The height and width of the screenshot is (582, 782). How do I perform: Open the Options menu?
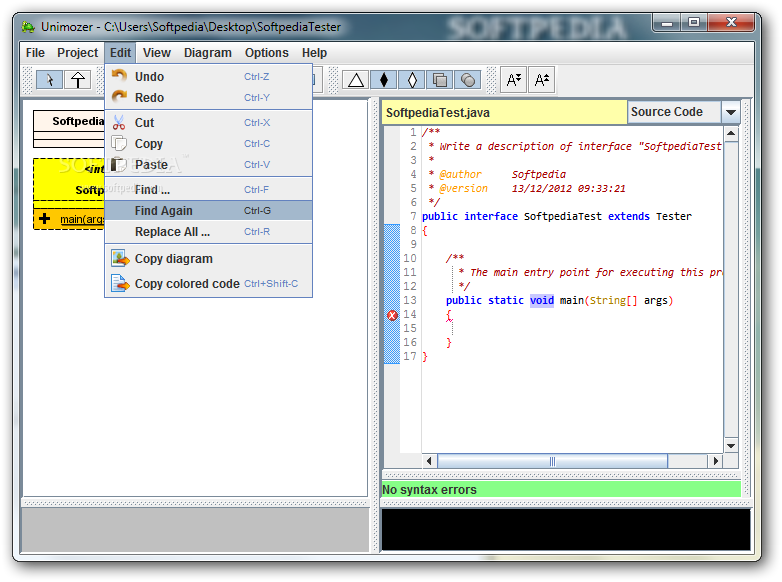coord(266,53)
